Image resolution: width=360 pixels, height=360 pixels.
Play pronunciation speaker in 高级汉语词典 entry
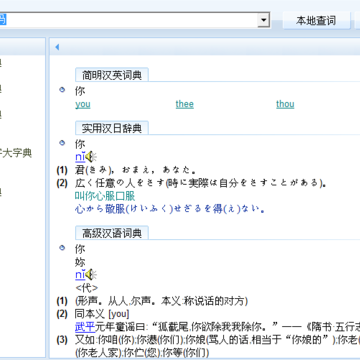pos(91,275)
